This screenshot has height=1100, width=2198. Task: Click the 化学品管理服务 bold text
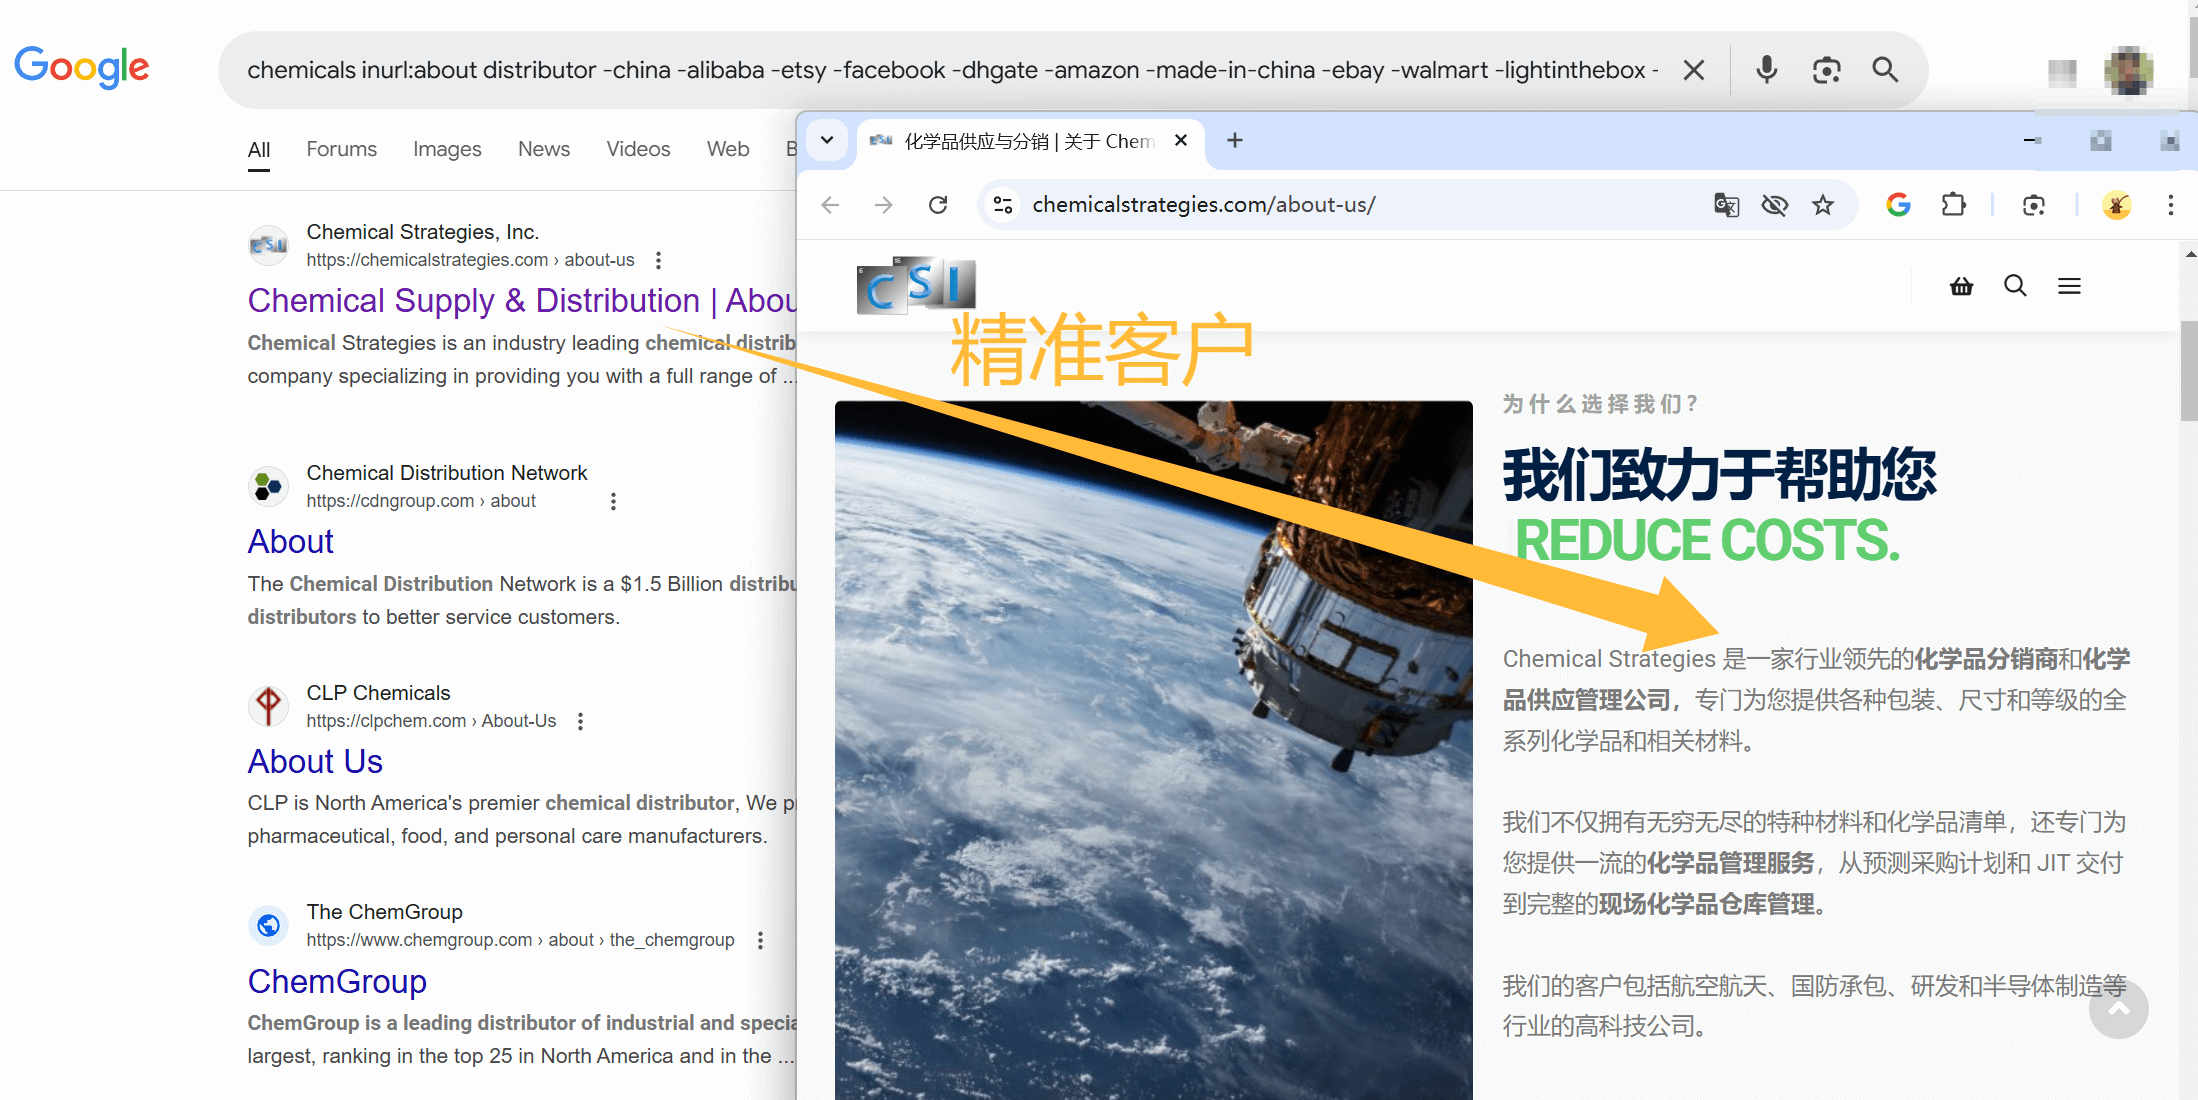point(1730,863)
